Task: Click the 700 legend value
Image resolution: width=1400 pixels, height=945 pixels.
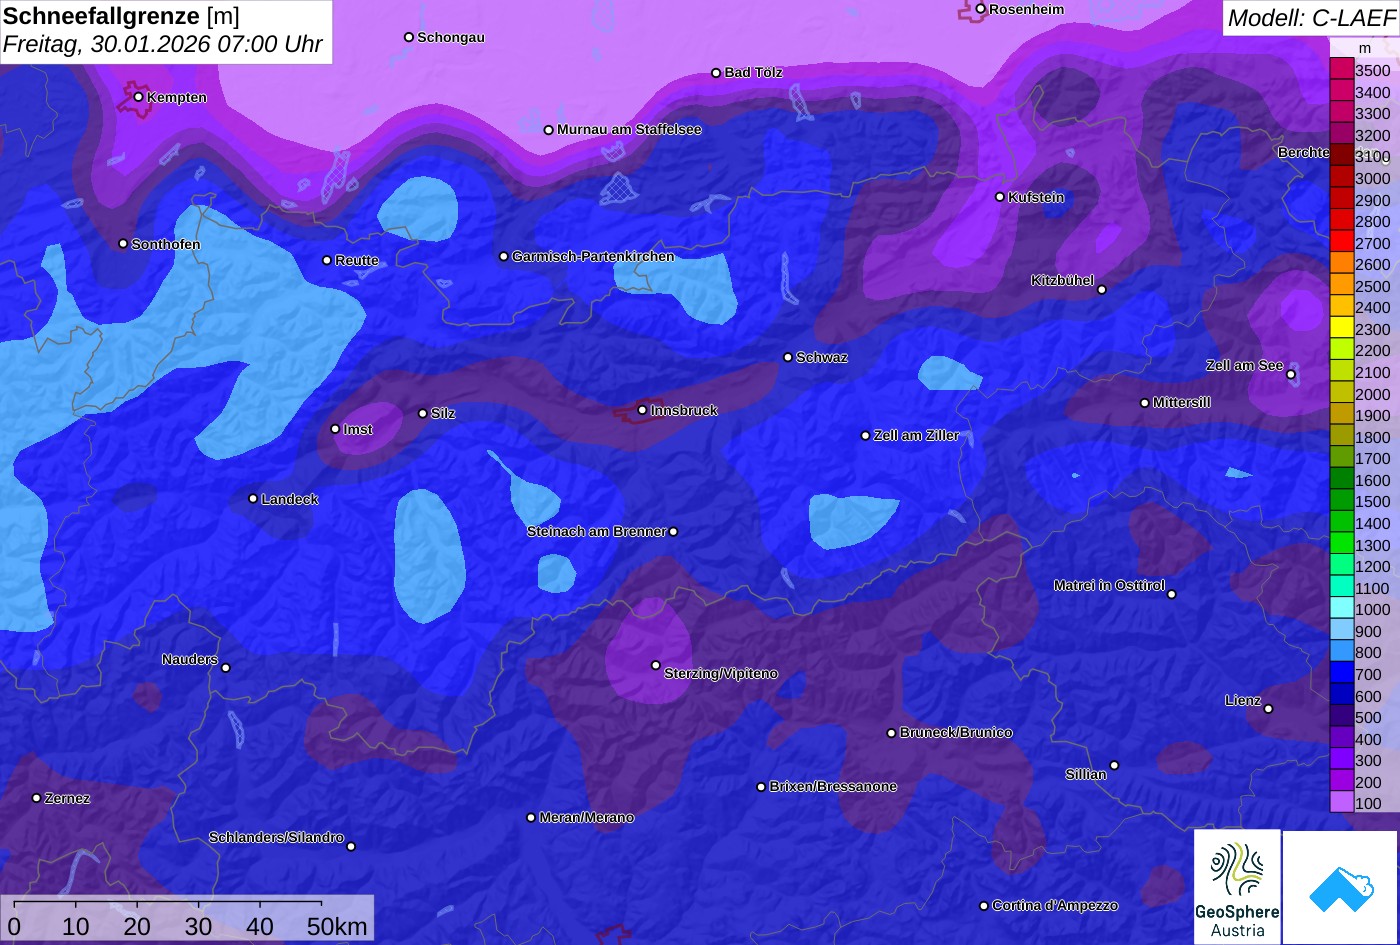Action: tap(1368, 674)
